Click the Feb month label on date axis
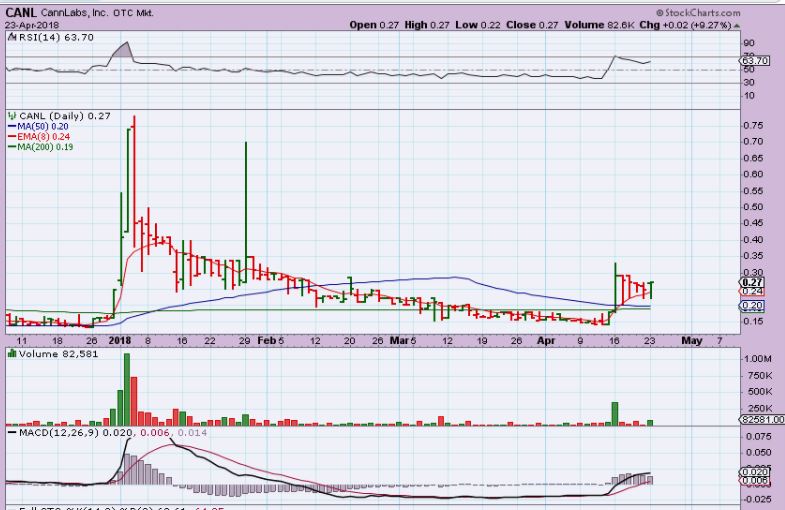The height and width of the screenshot is (510, 785). (266, 341)
